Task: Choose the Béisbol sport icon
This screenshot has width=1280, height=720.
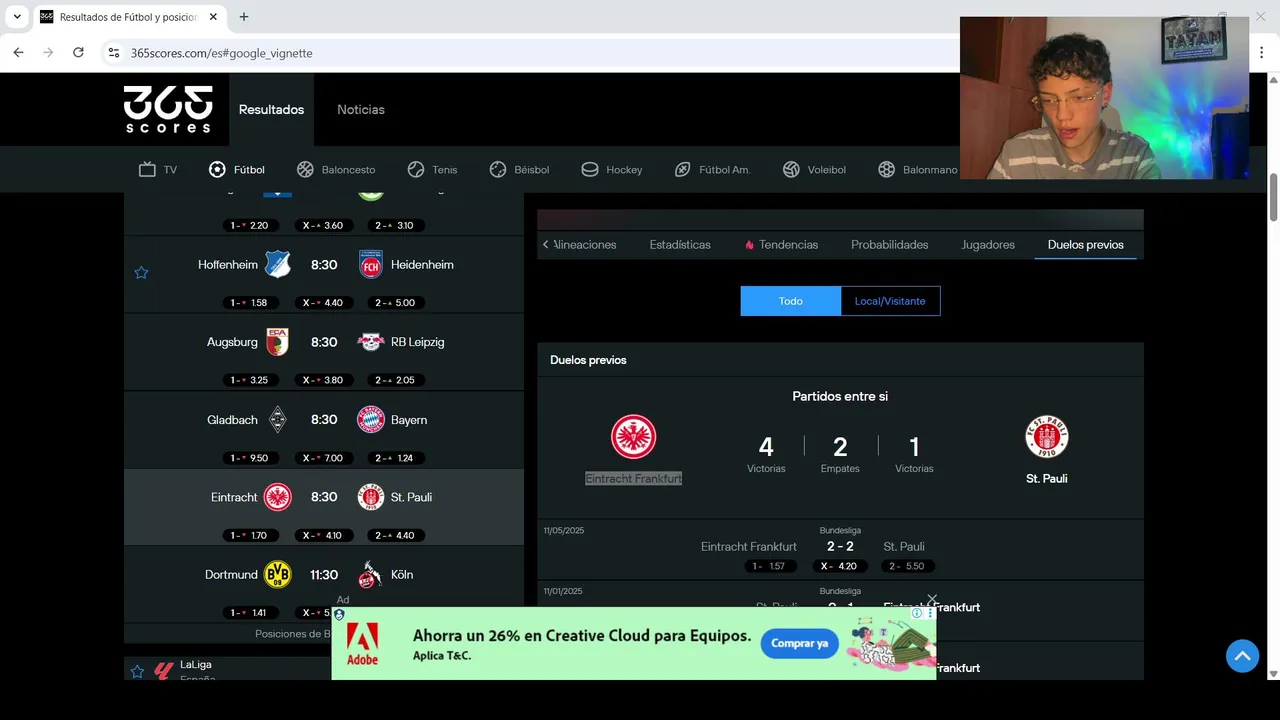Action: click(498, 169)
